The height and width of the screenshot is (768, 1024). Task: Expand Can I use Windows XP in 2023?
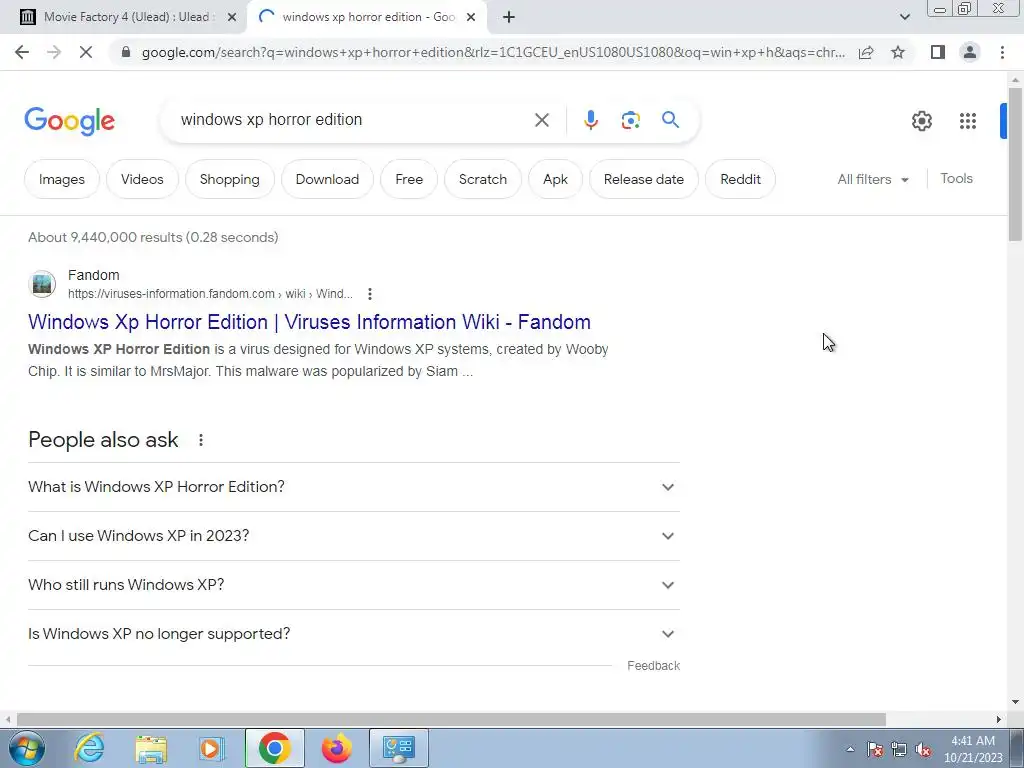[x=354, y=536]
